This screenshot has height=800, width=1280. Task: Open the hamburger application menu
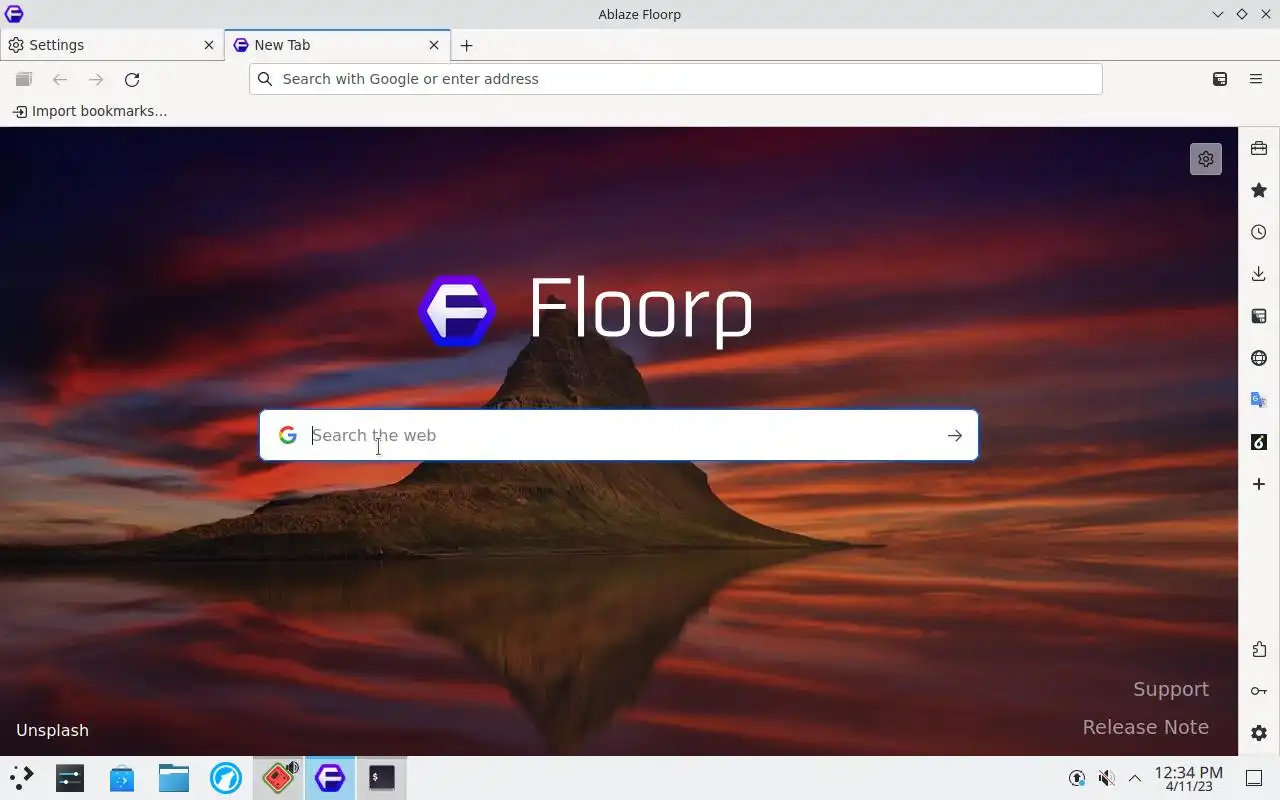pos(1256,79)
